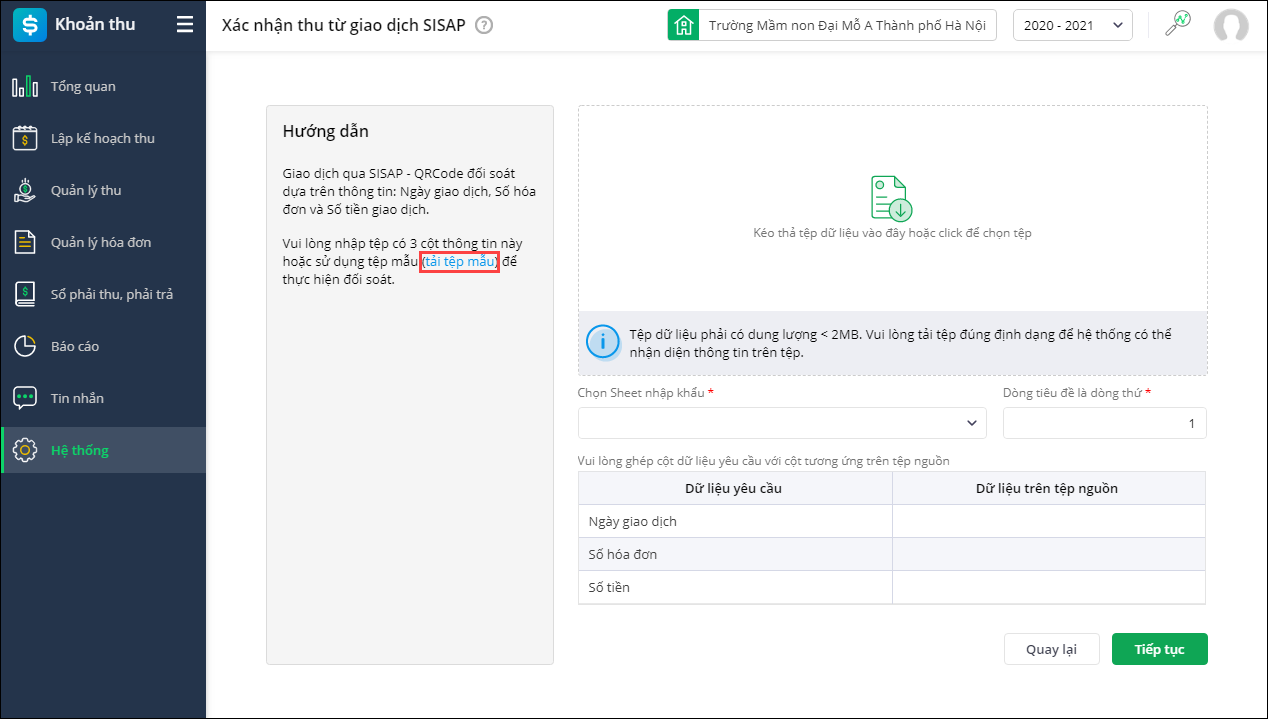Open Lập kế hoạch thu menu item
This screenshot has height=719, width=1268.
[x=104, y=138]
